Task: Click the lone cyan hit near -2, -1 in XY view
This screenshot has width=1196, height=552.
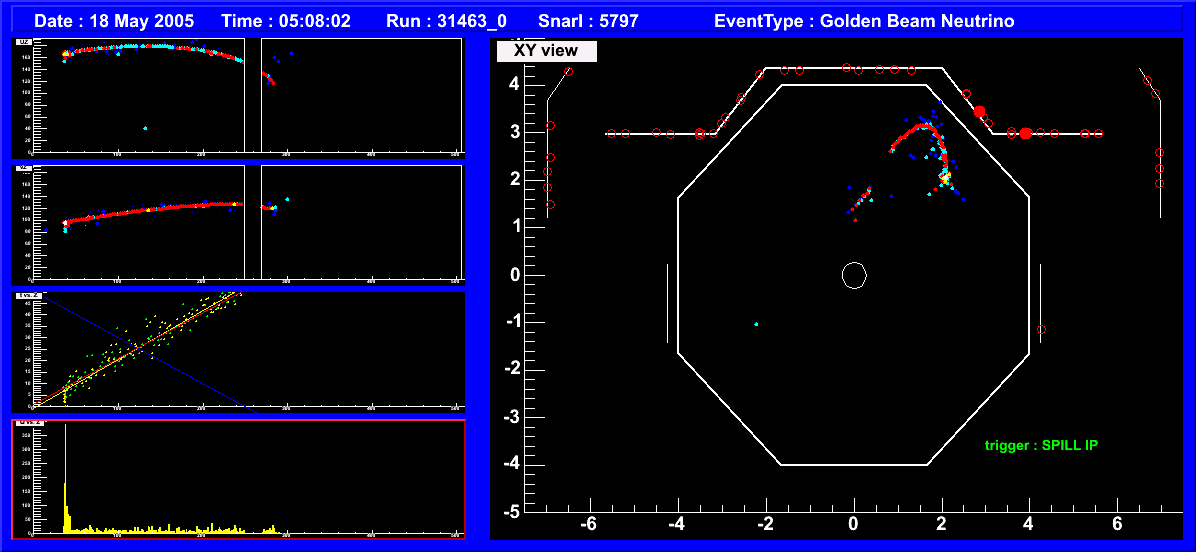Action: point(756,324)
